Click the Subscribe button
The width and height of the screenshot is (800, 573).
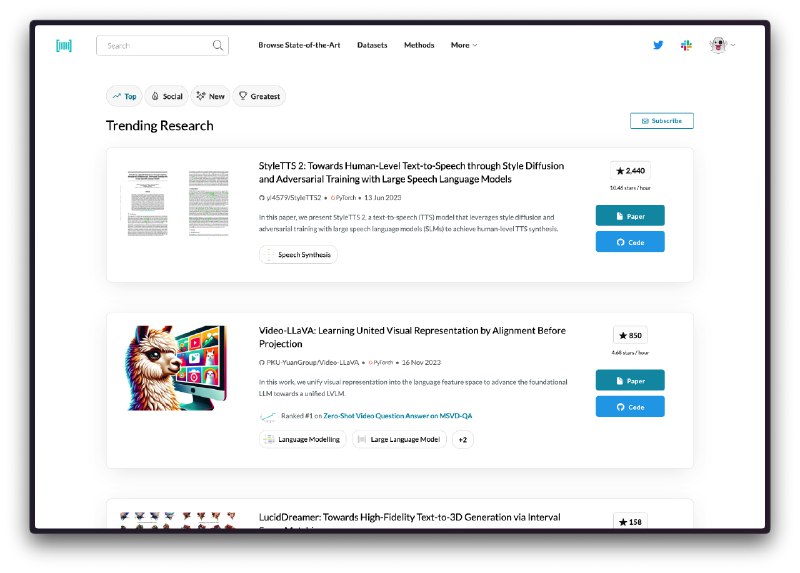tap(662, 121)
